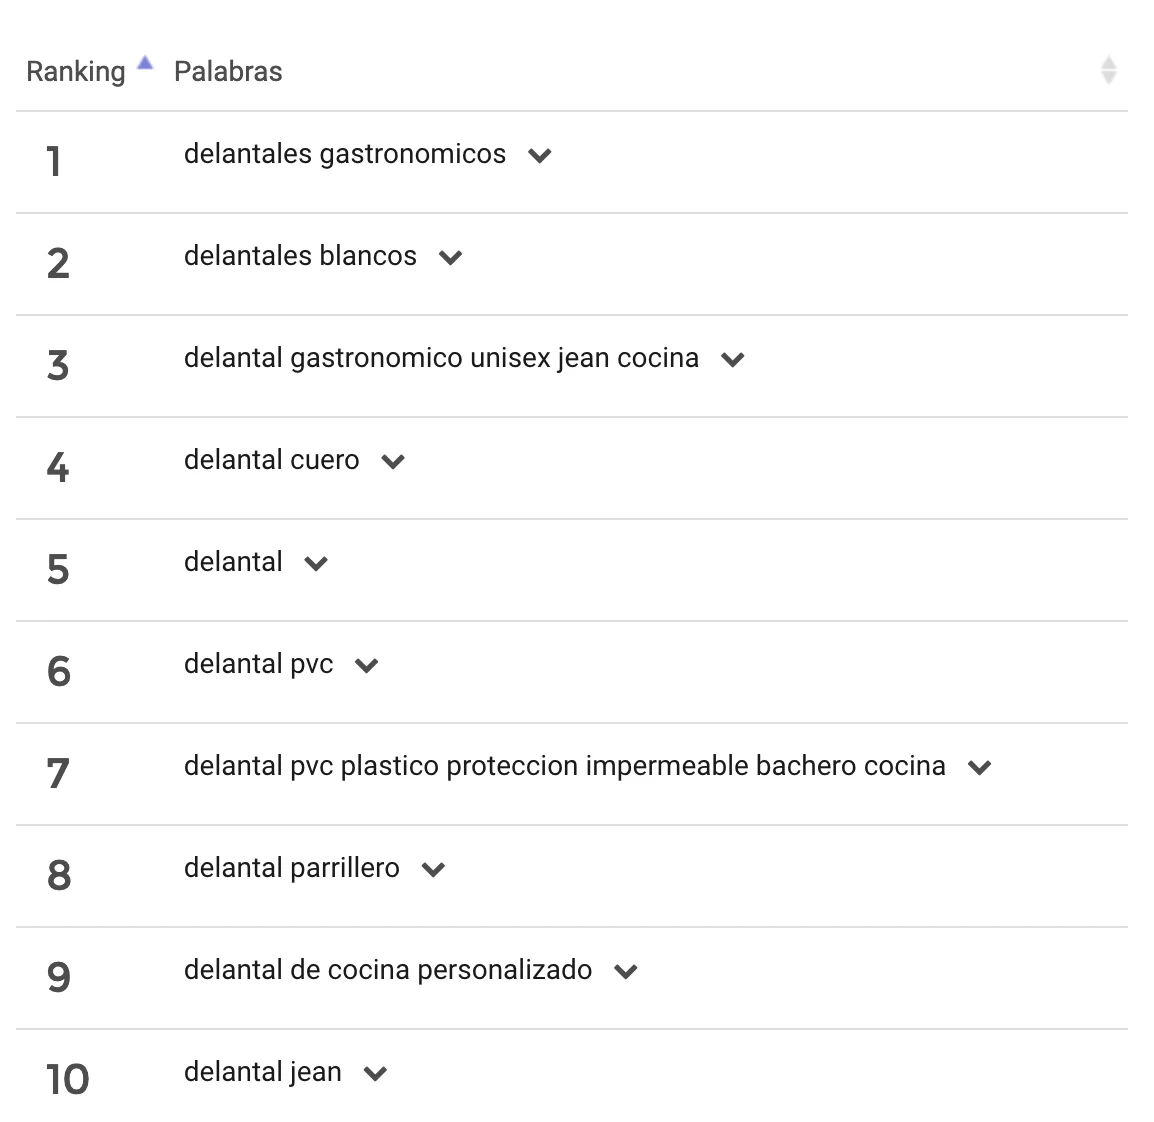This screenshot has width=1154, height=1122.
Task: Expand the chevron next to delantal in row 5
Action: point(316,564)
